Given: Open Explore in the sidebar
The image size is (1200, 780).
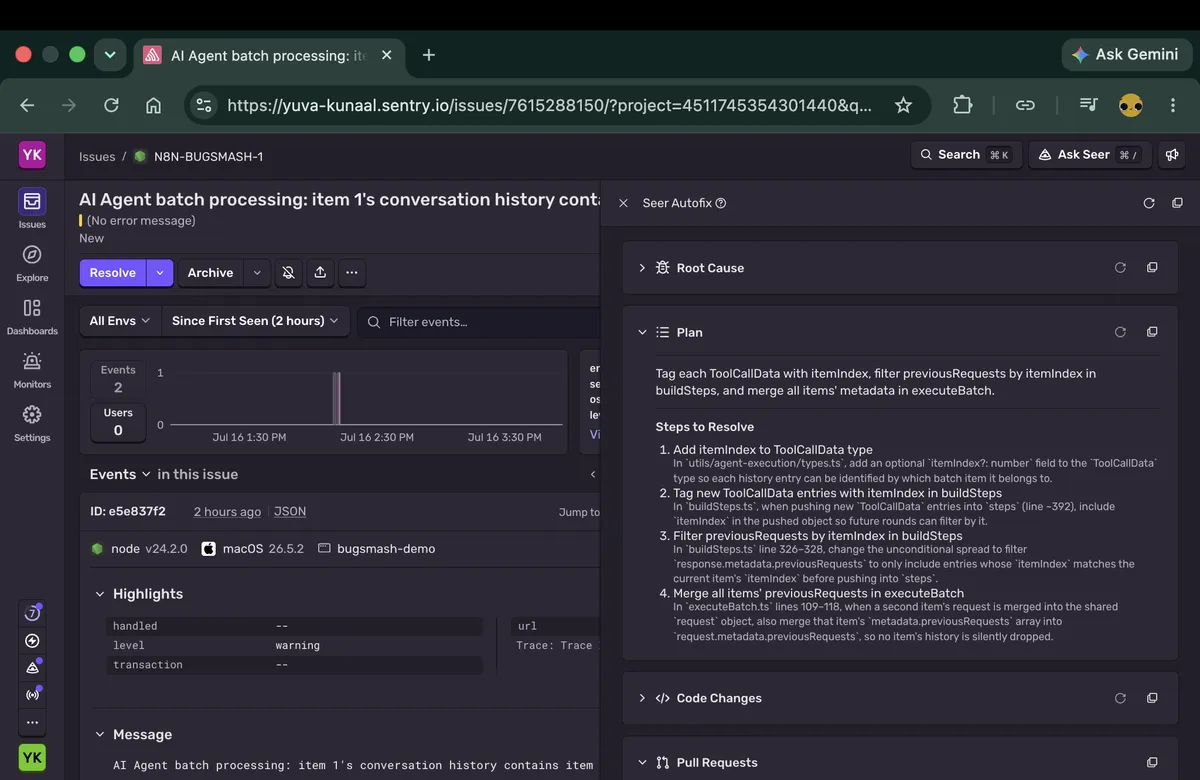Looking at the screenshot, I should point(32,263).
